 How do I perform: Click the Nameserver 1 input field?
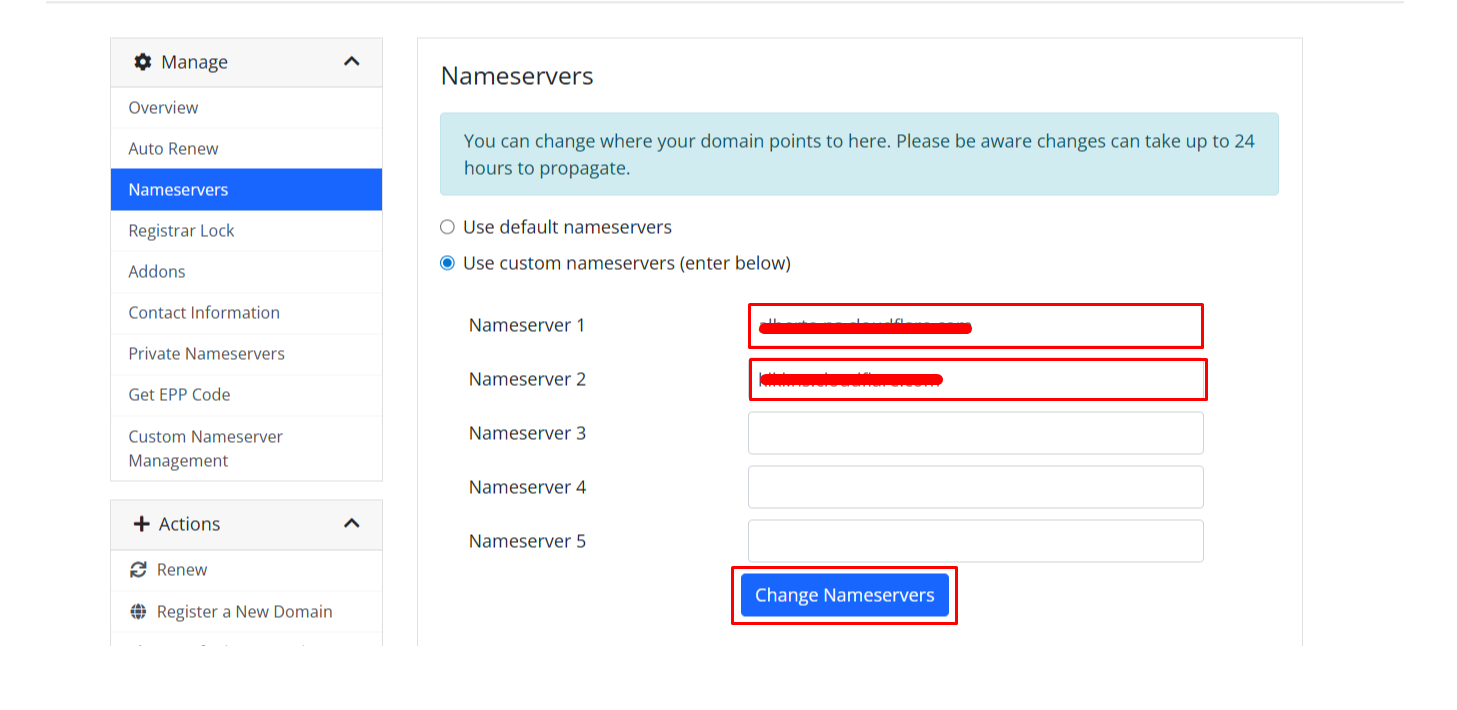click(x=975, y=326)
